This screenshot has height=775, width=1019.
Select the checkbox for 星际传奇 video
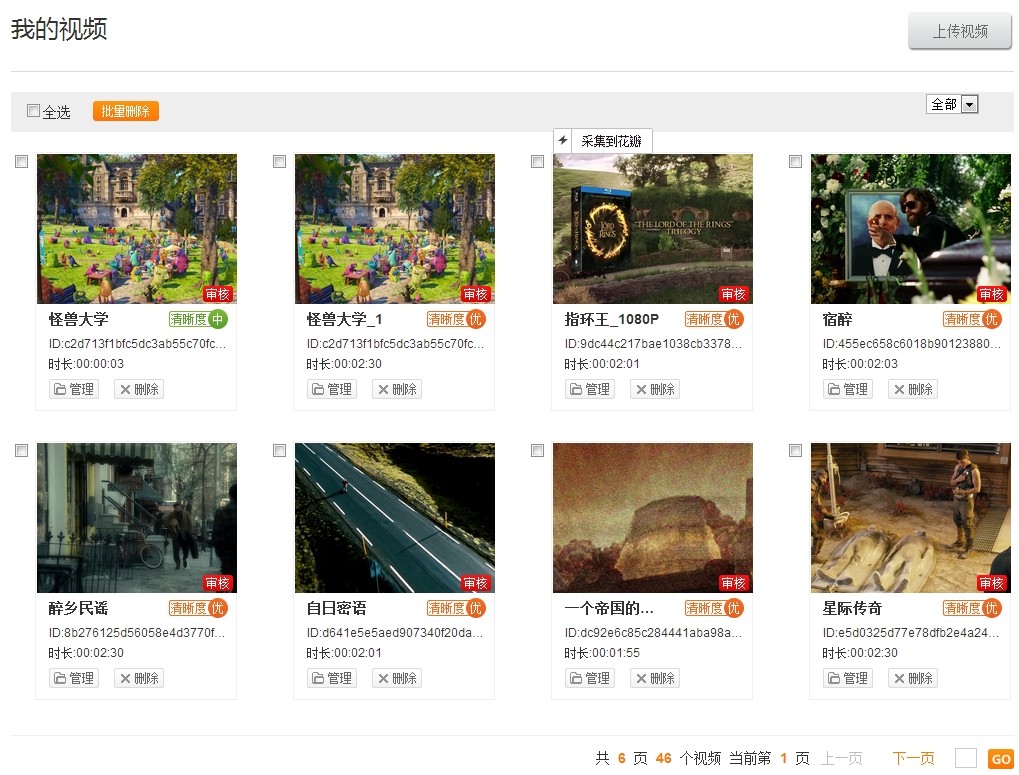click(x=795, y=450)
